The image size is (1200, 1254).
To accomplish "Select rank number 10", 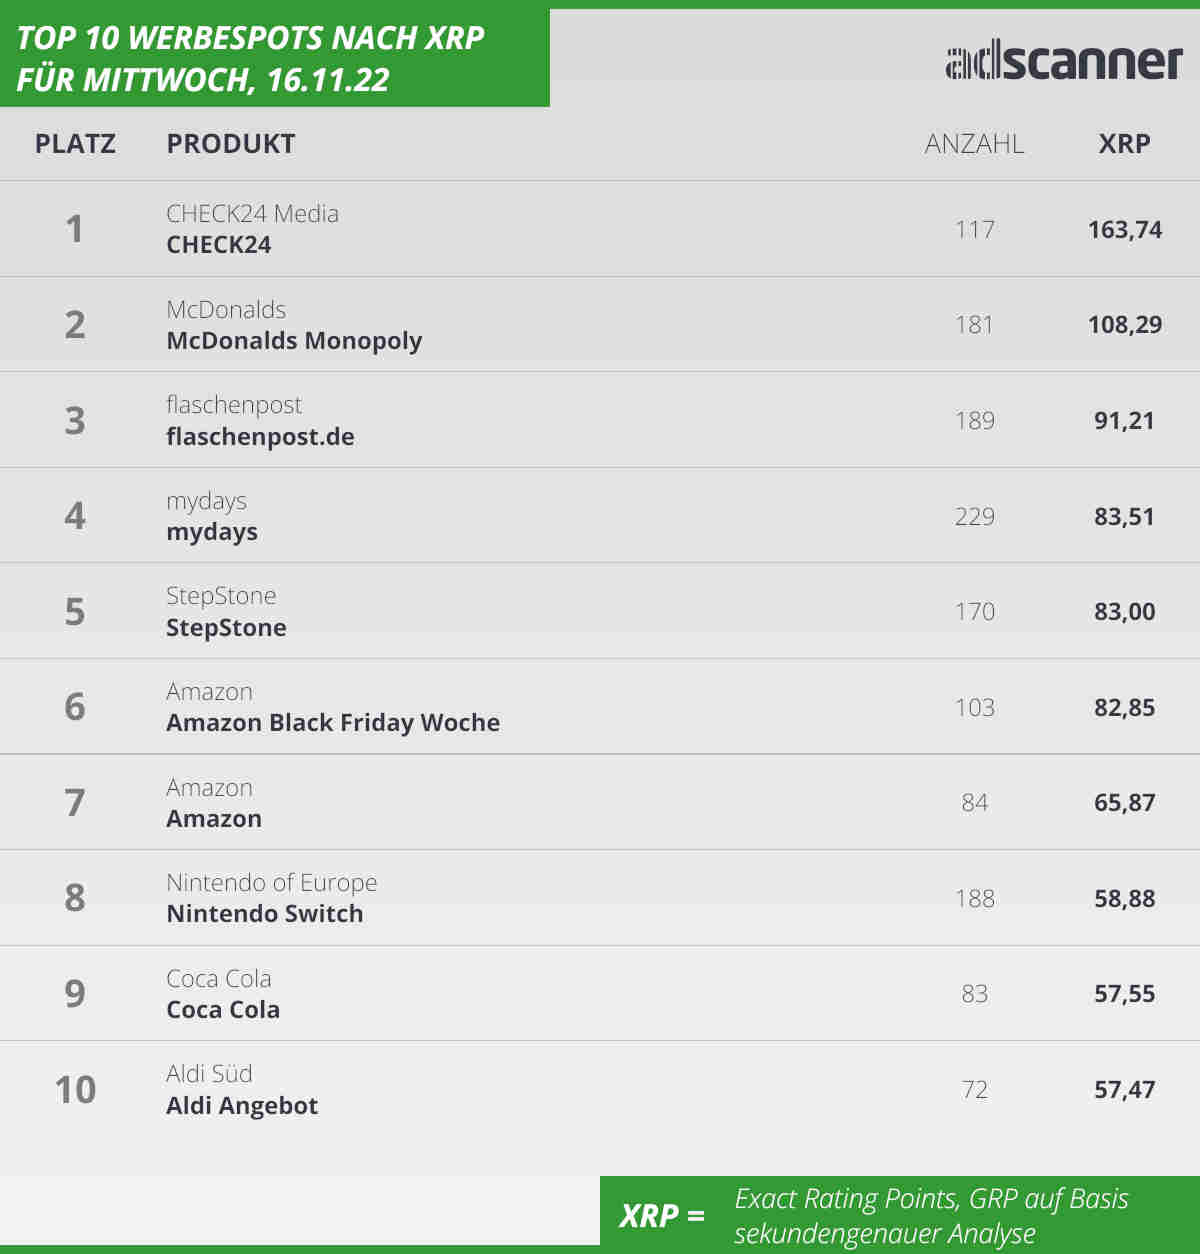I will (x=75, y=1090).
